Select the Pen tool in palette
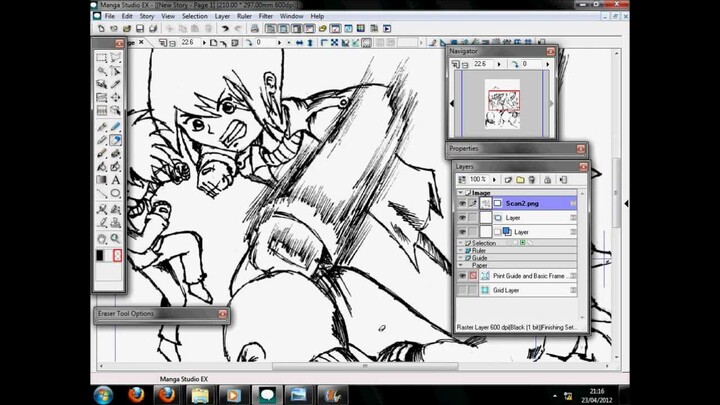 click(x=101, y=127)
